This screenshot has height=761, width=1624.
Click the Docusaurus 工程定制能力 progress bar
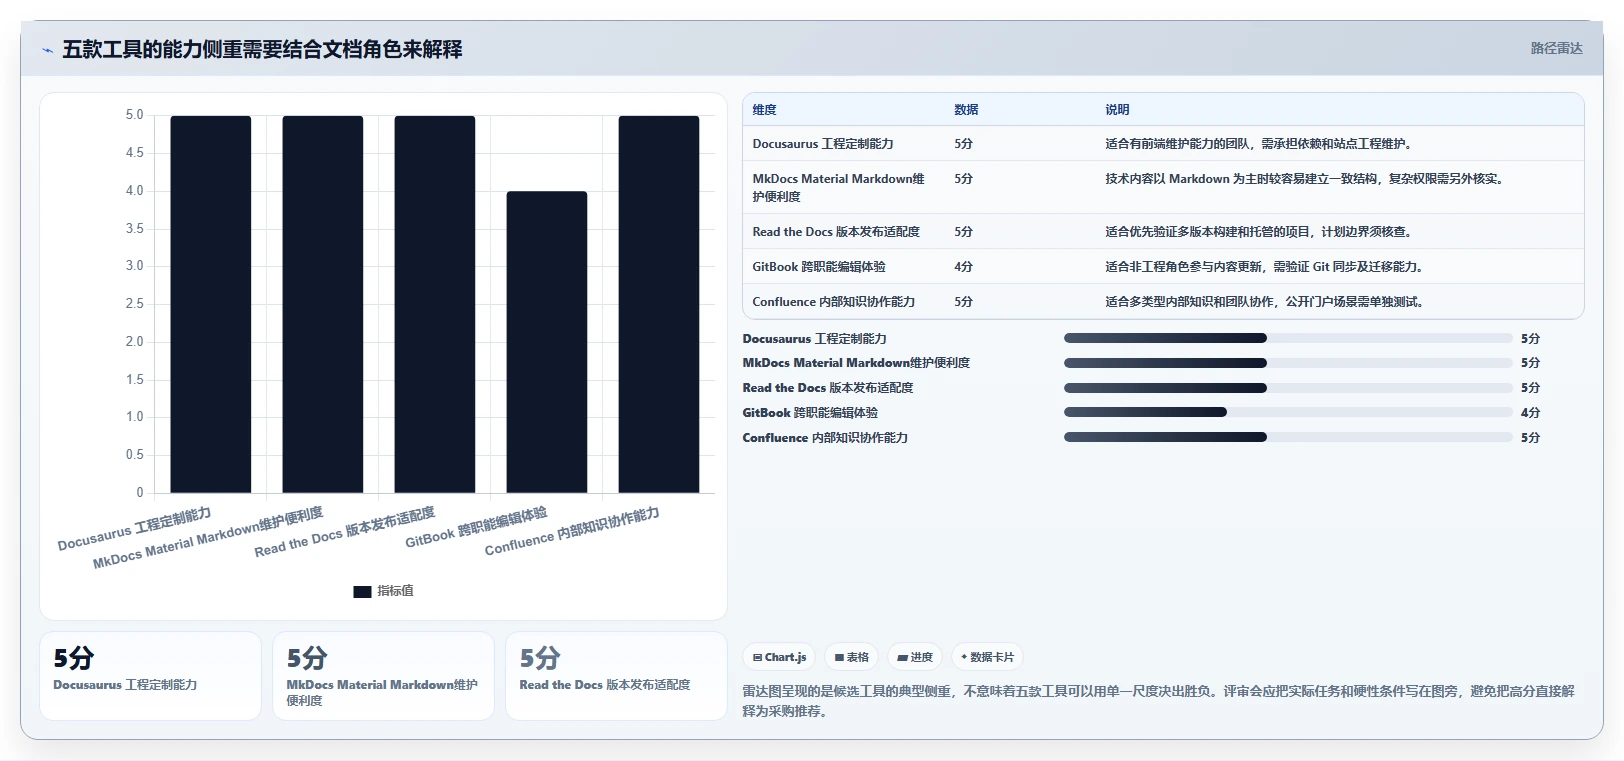1288,338
